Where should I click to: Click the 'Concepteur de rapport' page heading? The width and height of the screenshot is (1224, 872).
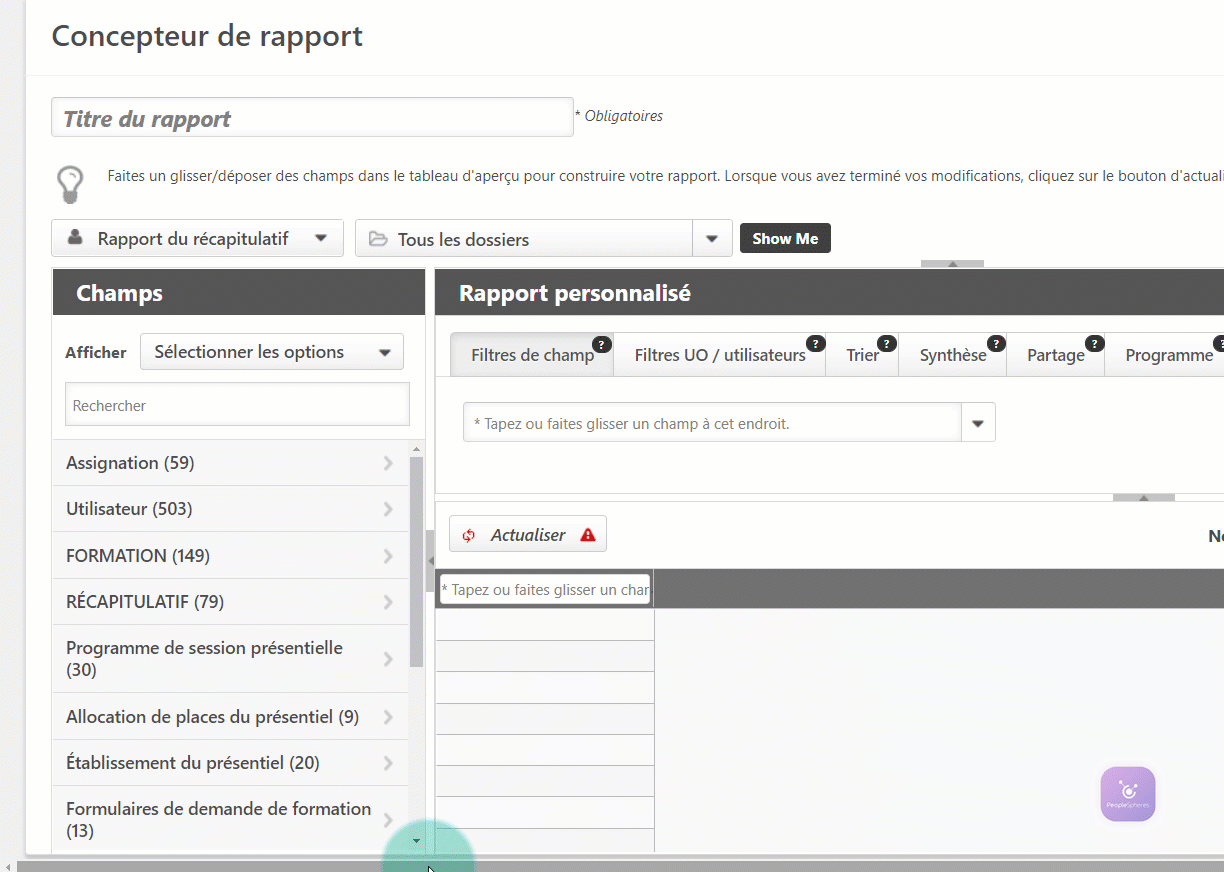pyautogui.click(x=207, y=36)
